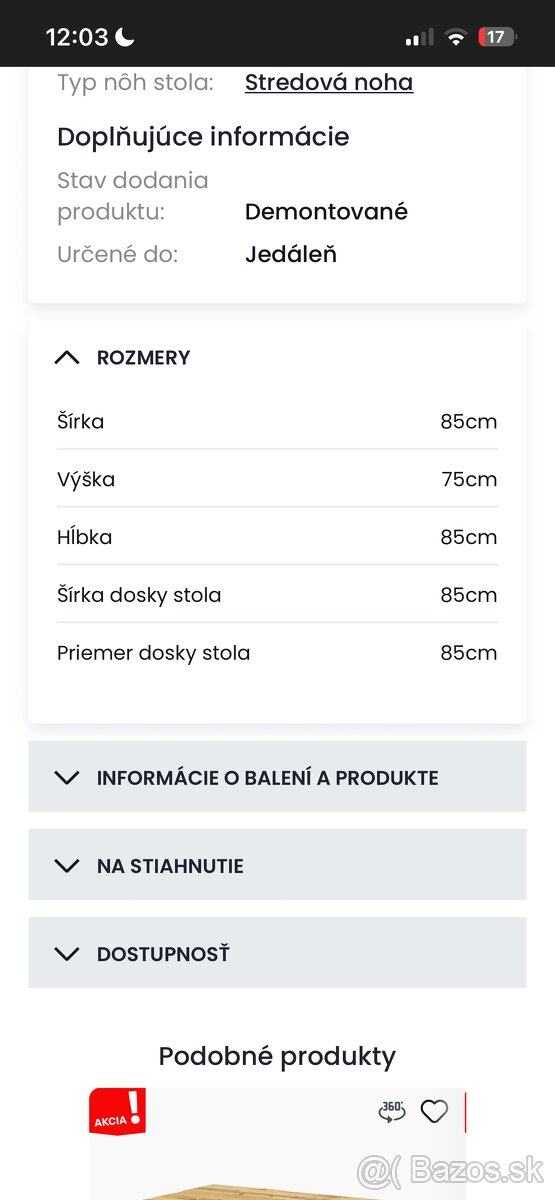This screenshot has height=1200, width=555.
Task: Collapse the ROZMERY section chevron
Action: pos(67,357)
